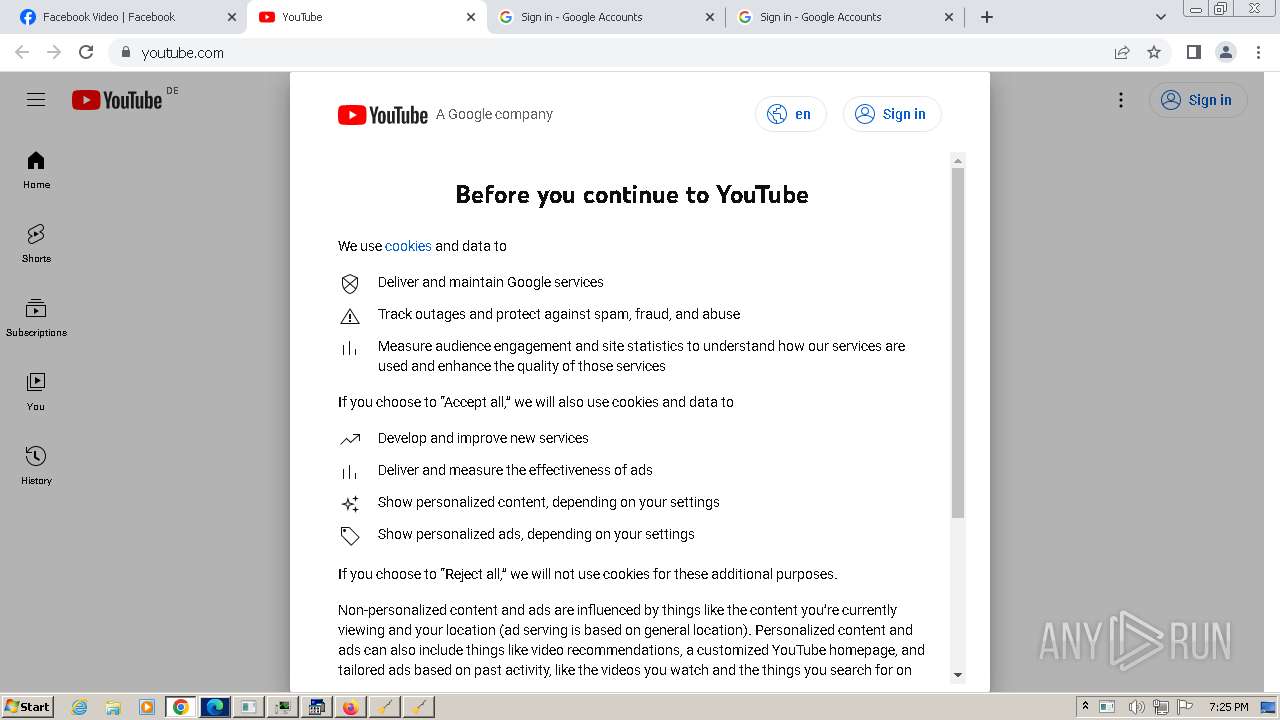This screenshot has height=720, width=1280.
Task: Reload the page with refresh icon
Action: tap(86, 52)
